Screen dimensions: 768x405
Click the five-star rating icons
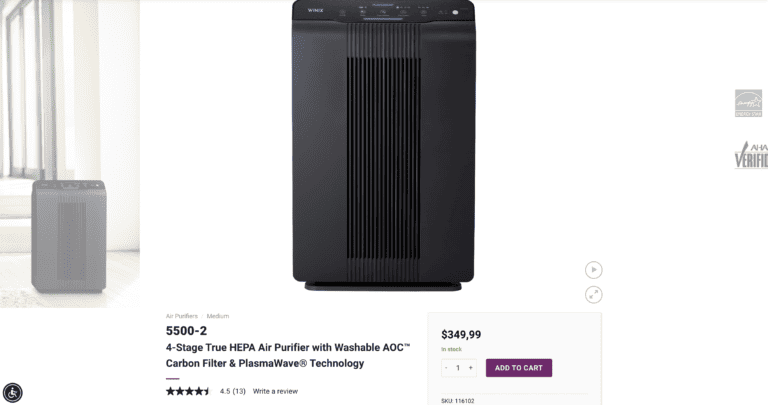tap(188, 391)
